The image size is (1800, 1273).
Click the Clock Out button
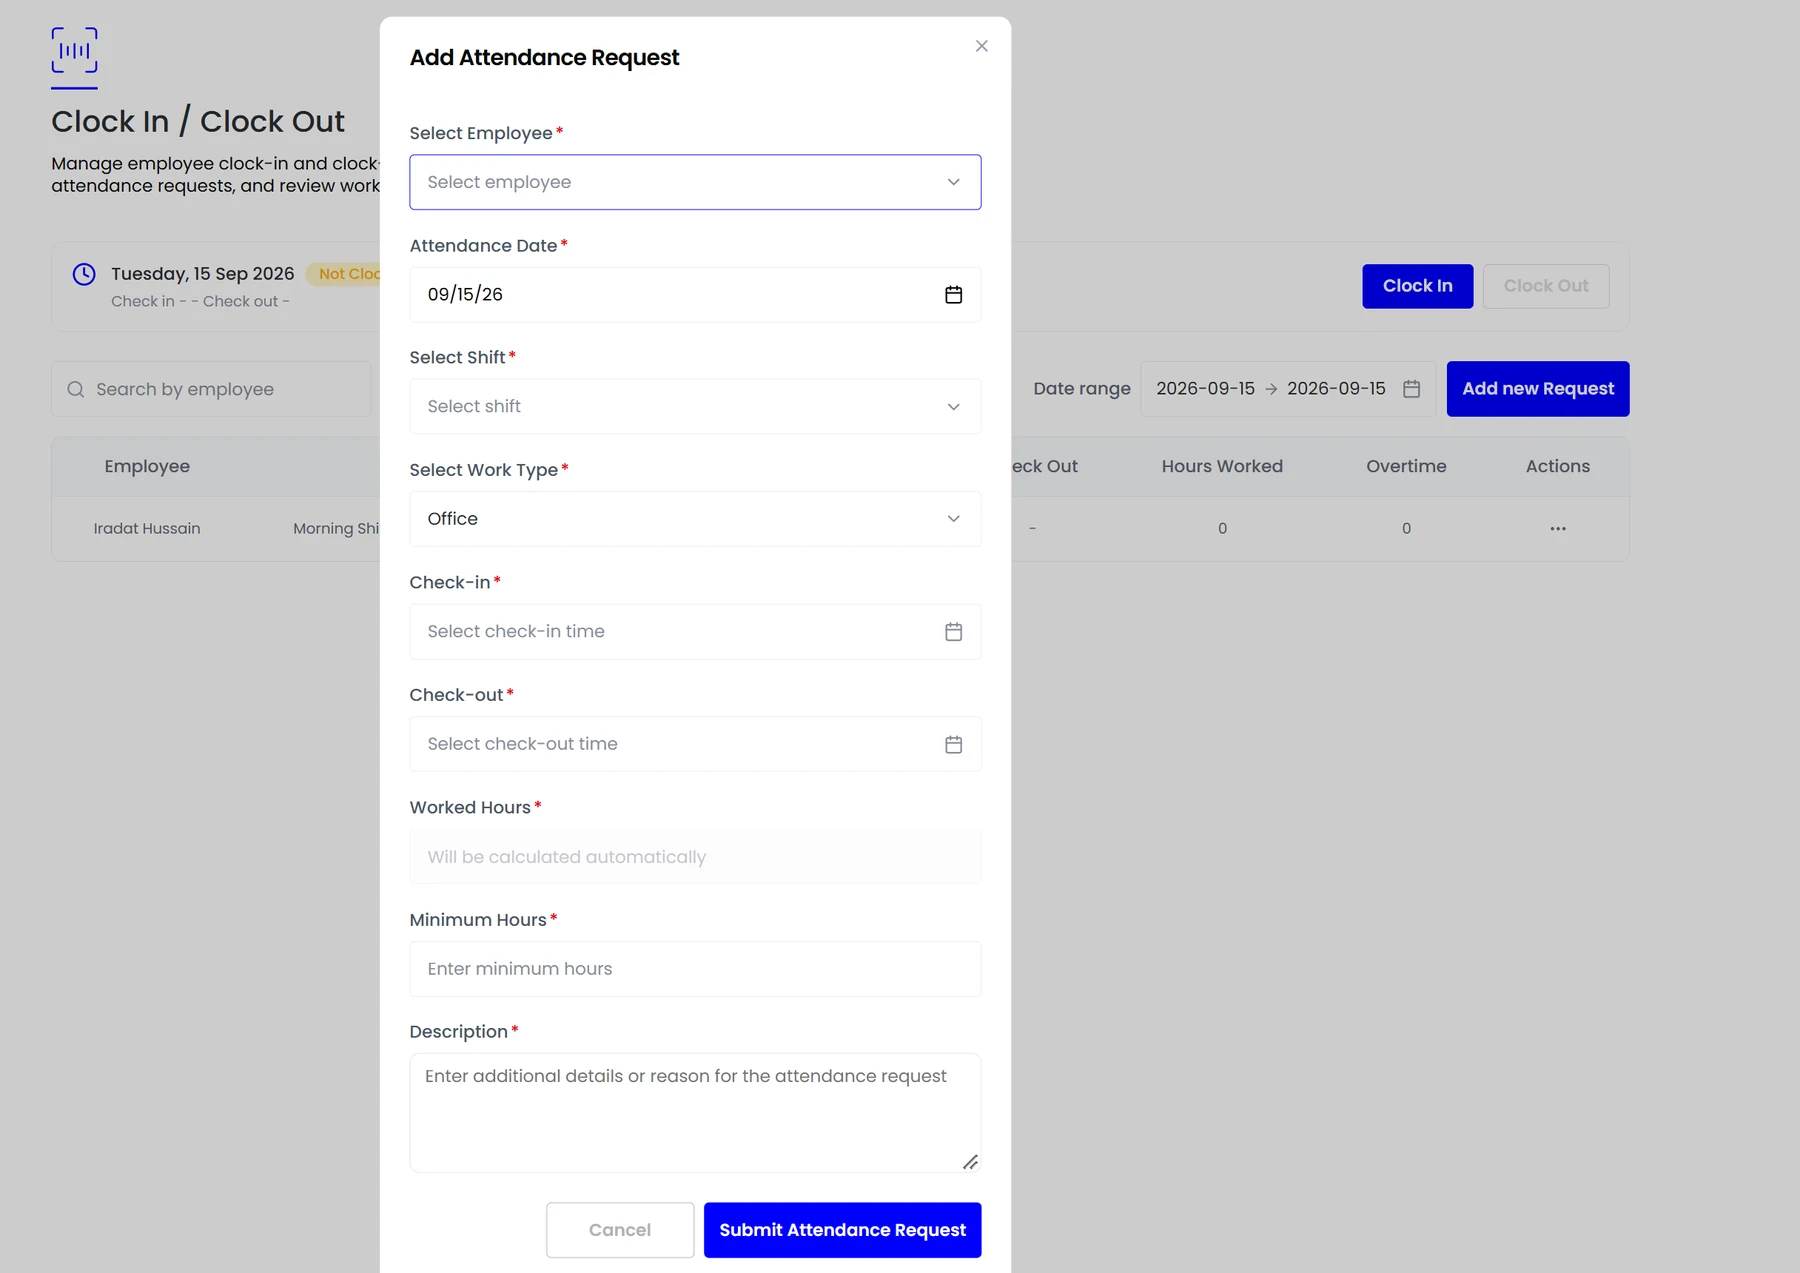(x=1546, y=286)
